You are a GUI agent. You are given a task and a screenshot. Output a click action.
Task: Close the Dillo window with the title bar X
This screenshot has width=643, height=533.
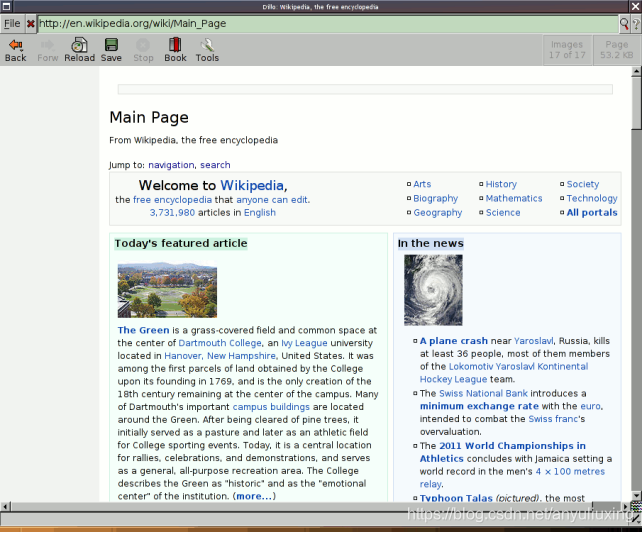(x=635, y=6)
